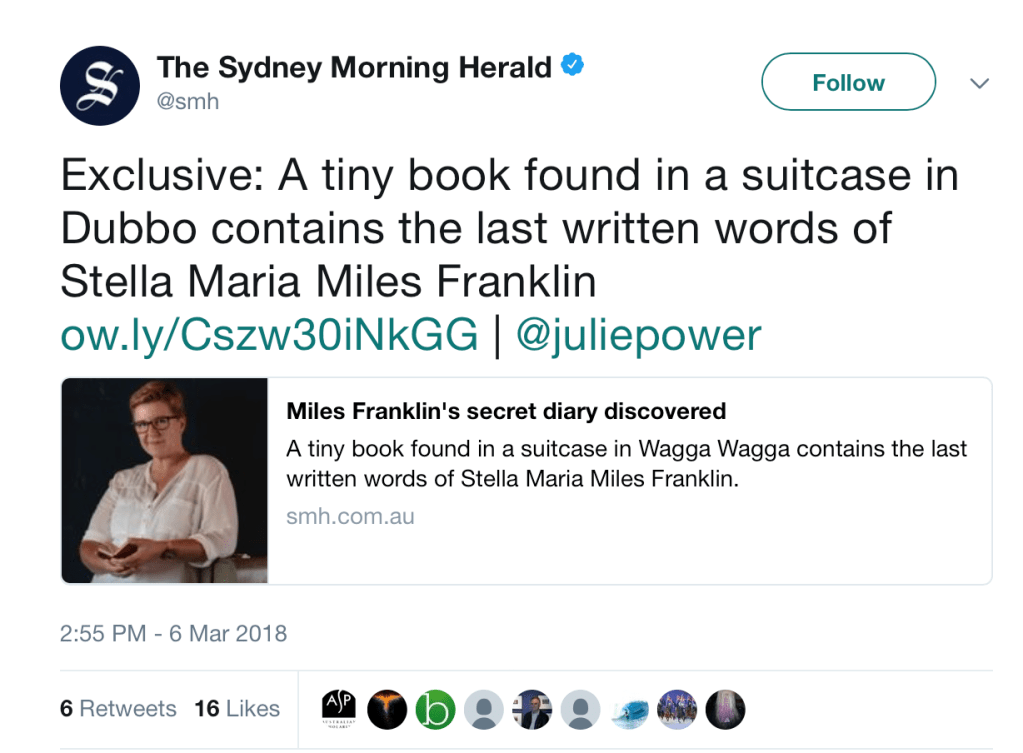Click the article card woman thumbnail
The image size is (1023, 753).
coord(165,480)
